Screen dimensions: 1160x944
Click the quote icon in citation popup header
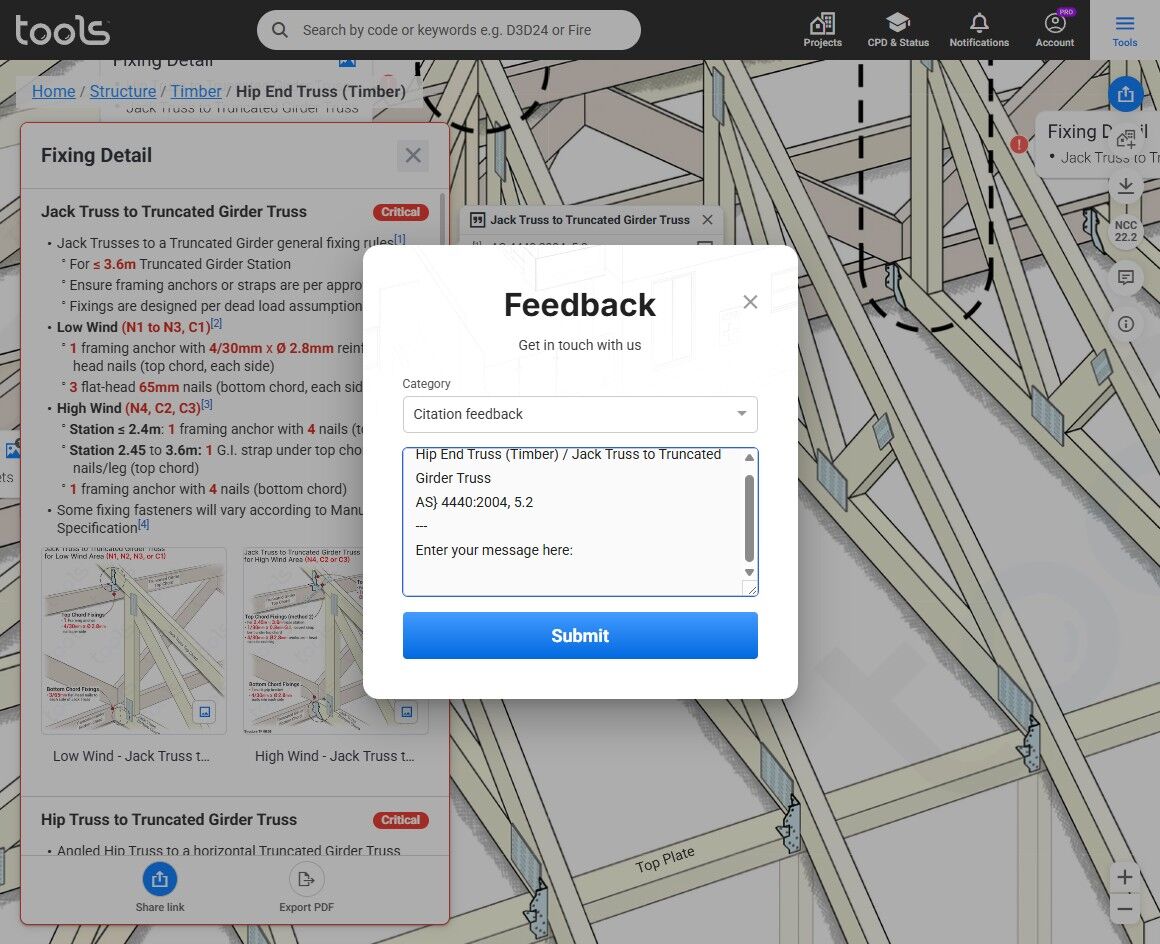(477, 220)
